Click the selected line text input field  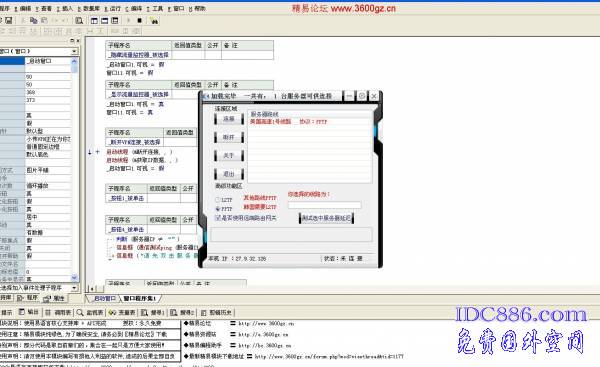click(324, 205)
